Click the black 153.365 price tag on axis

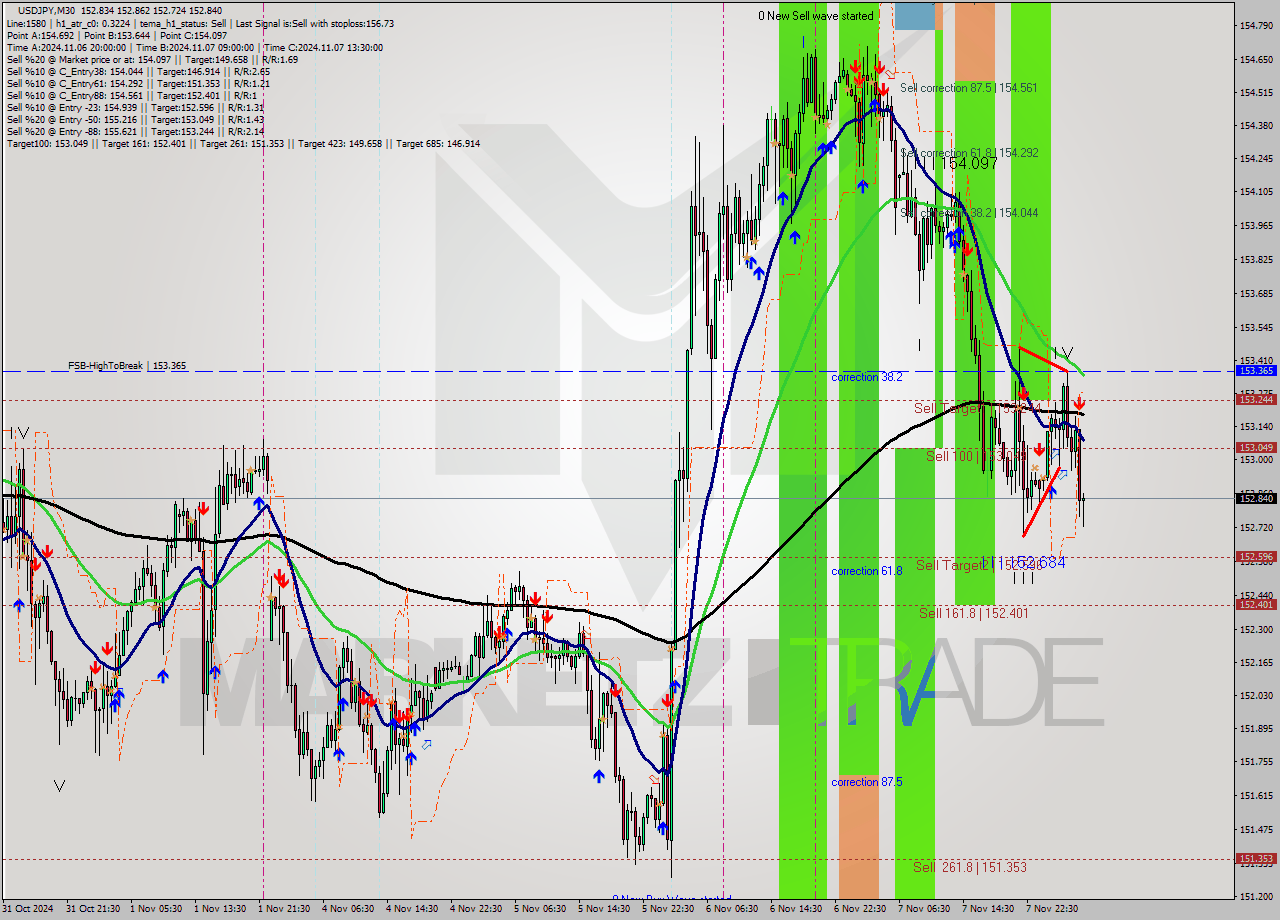1256,370
